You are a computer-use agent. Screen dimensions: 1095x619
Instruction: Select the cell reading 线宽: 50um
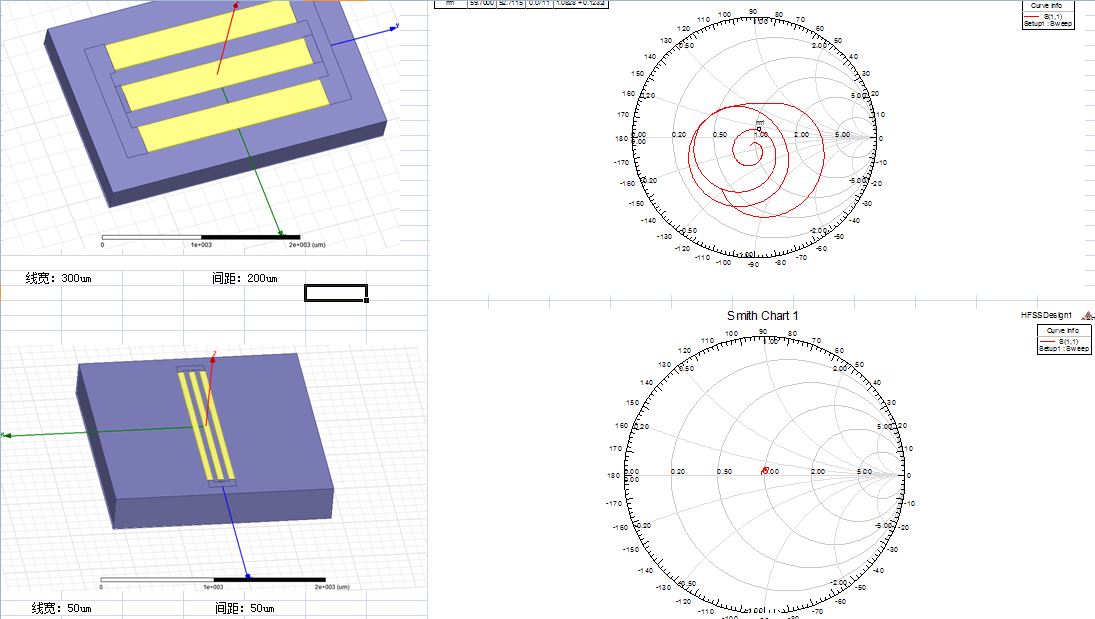pyautogui.click(x=61, y=609)
